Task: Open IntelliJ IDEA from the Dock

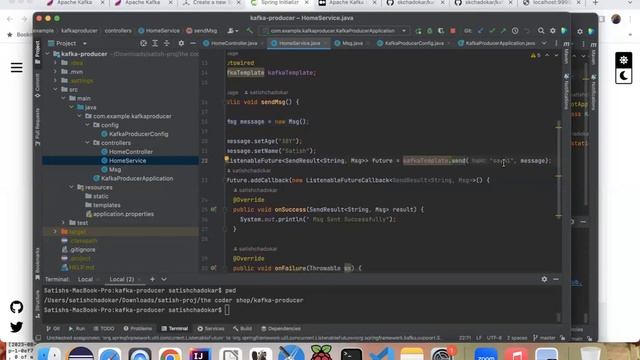Action: [x=200, y=355]
